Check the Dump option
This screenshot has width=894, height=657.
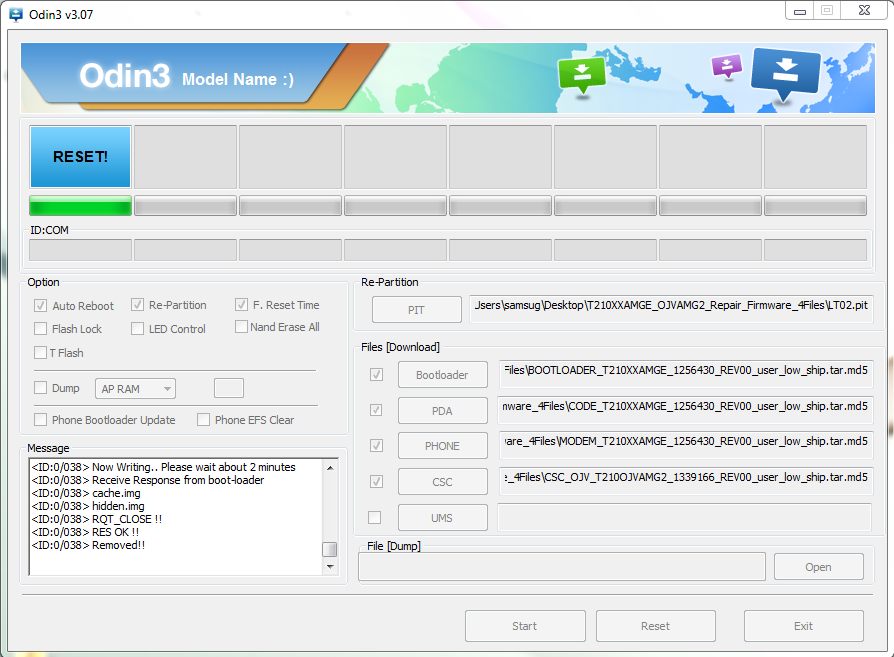[x=40, y=388]
